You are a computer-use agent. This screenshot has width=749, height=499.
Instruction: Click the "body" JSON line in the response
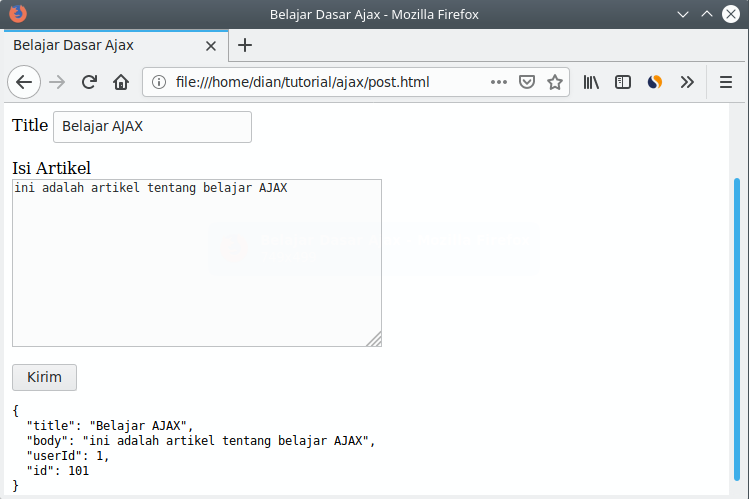[201, 441]
